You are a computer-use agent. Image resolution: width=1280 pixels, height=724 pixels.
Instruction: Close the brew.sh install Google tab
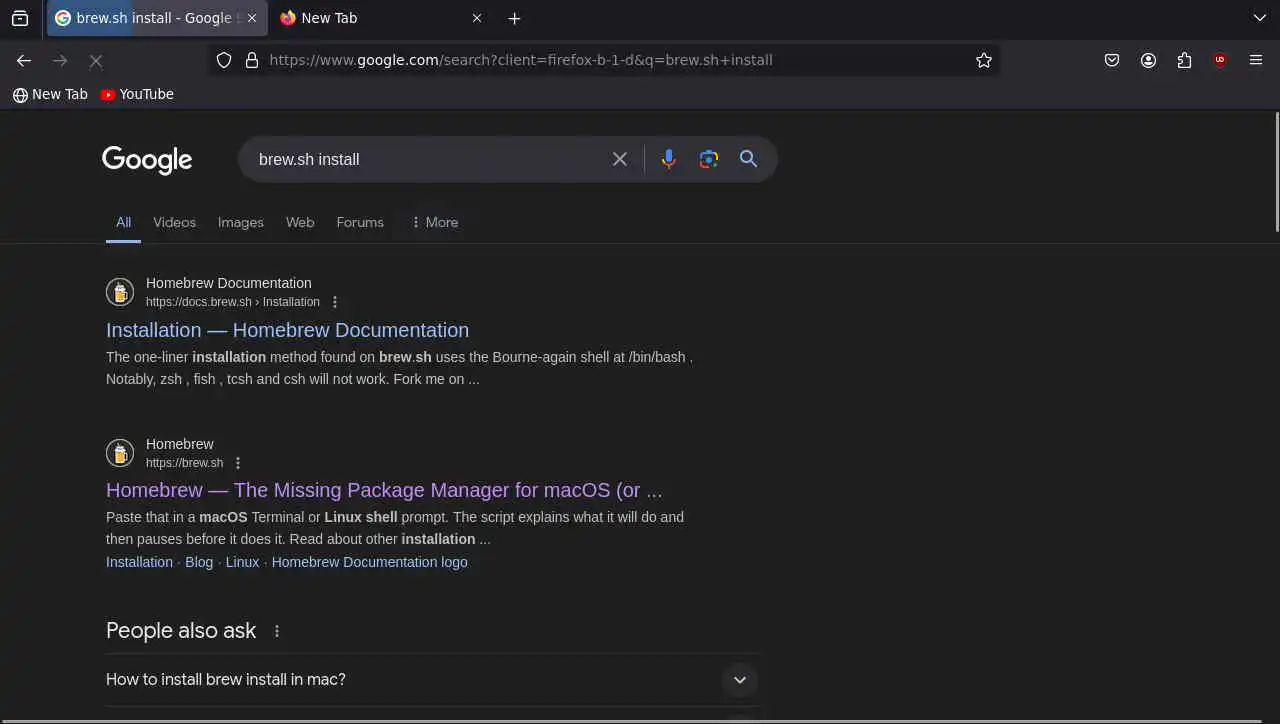[252, 18]
